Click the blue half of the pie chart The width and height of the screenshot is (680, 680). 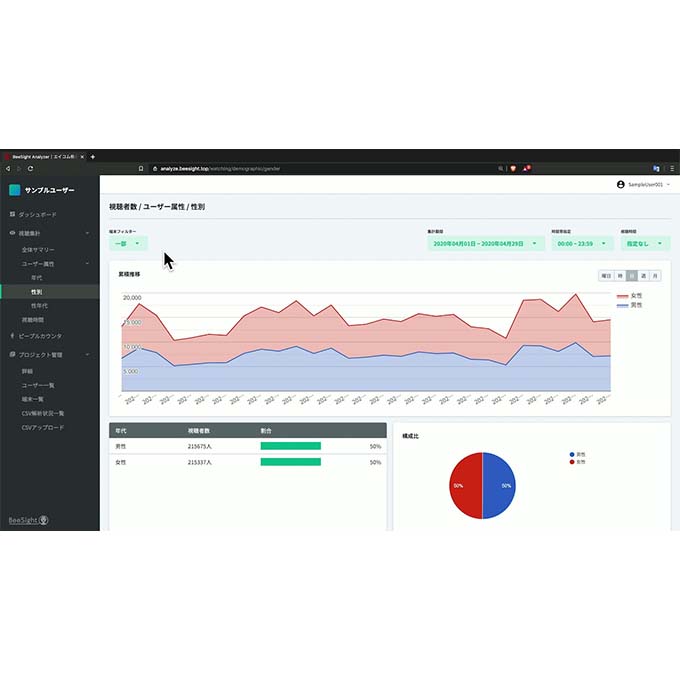click(500, 486)
